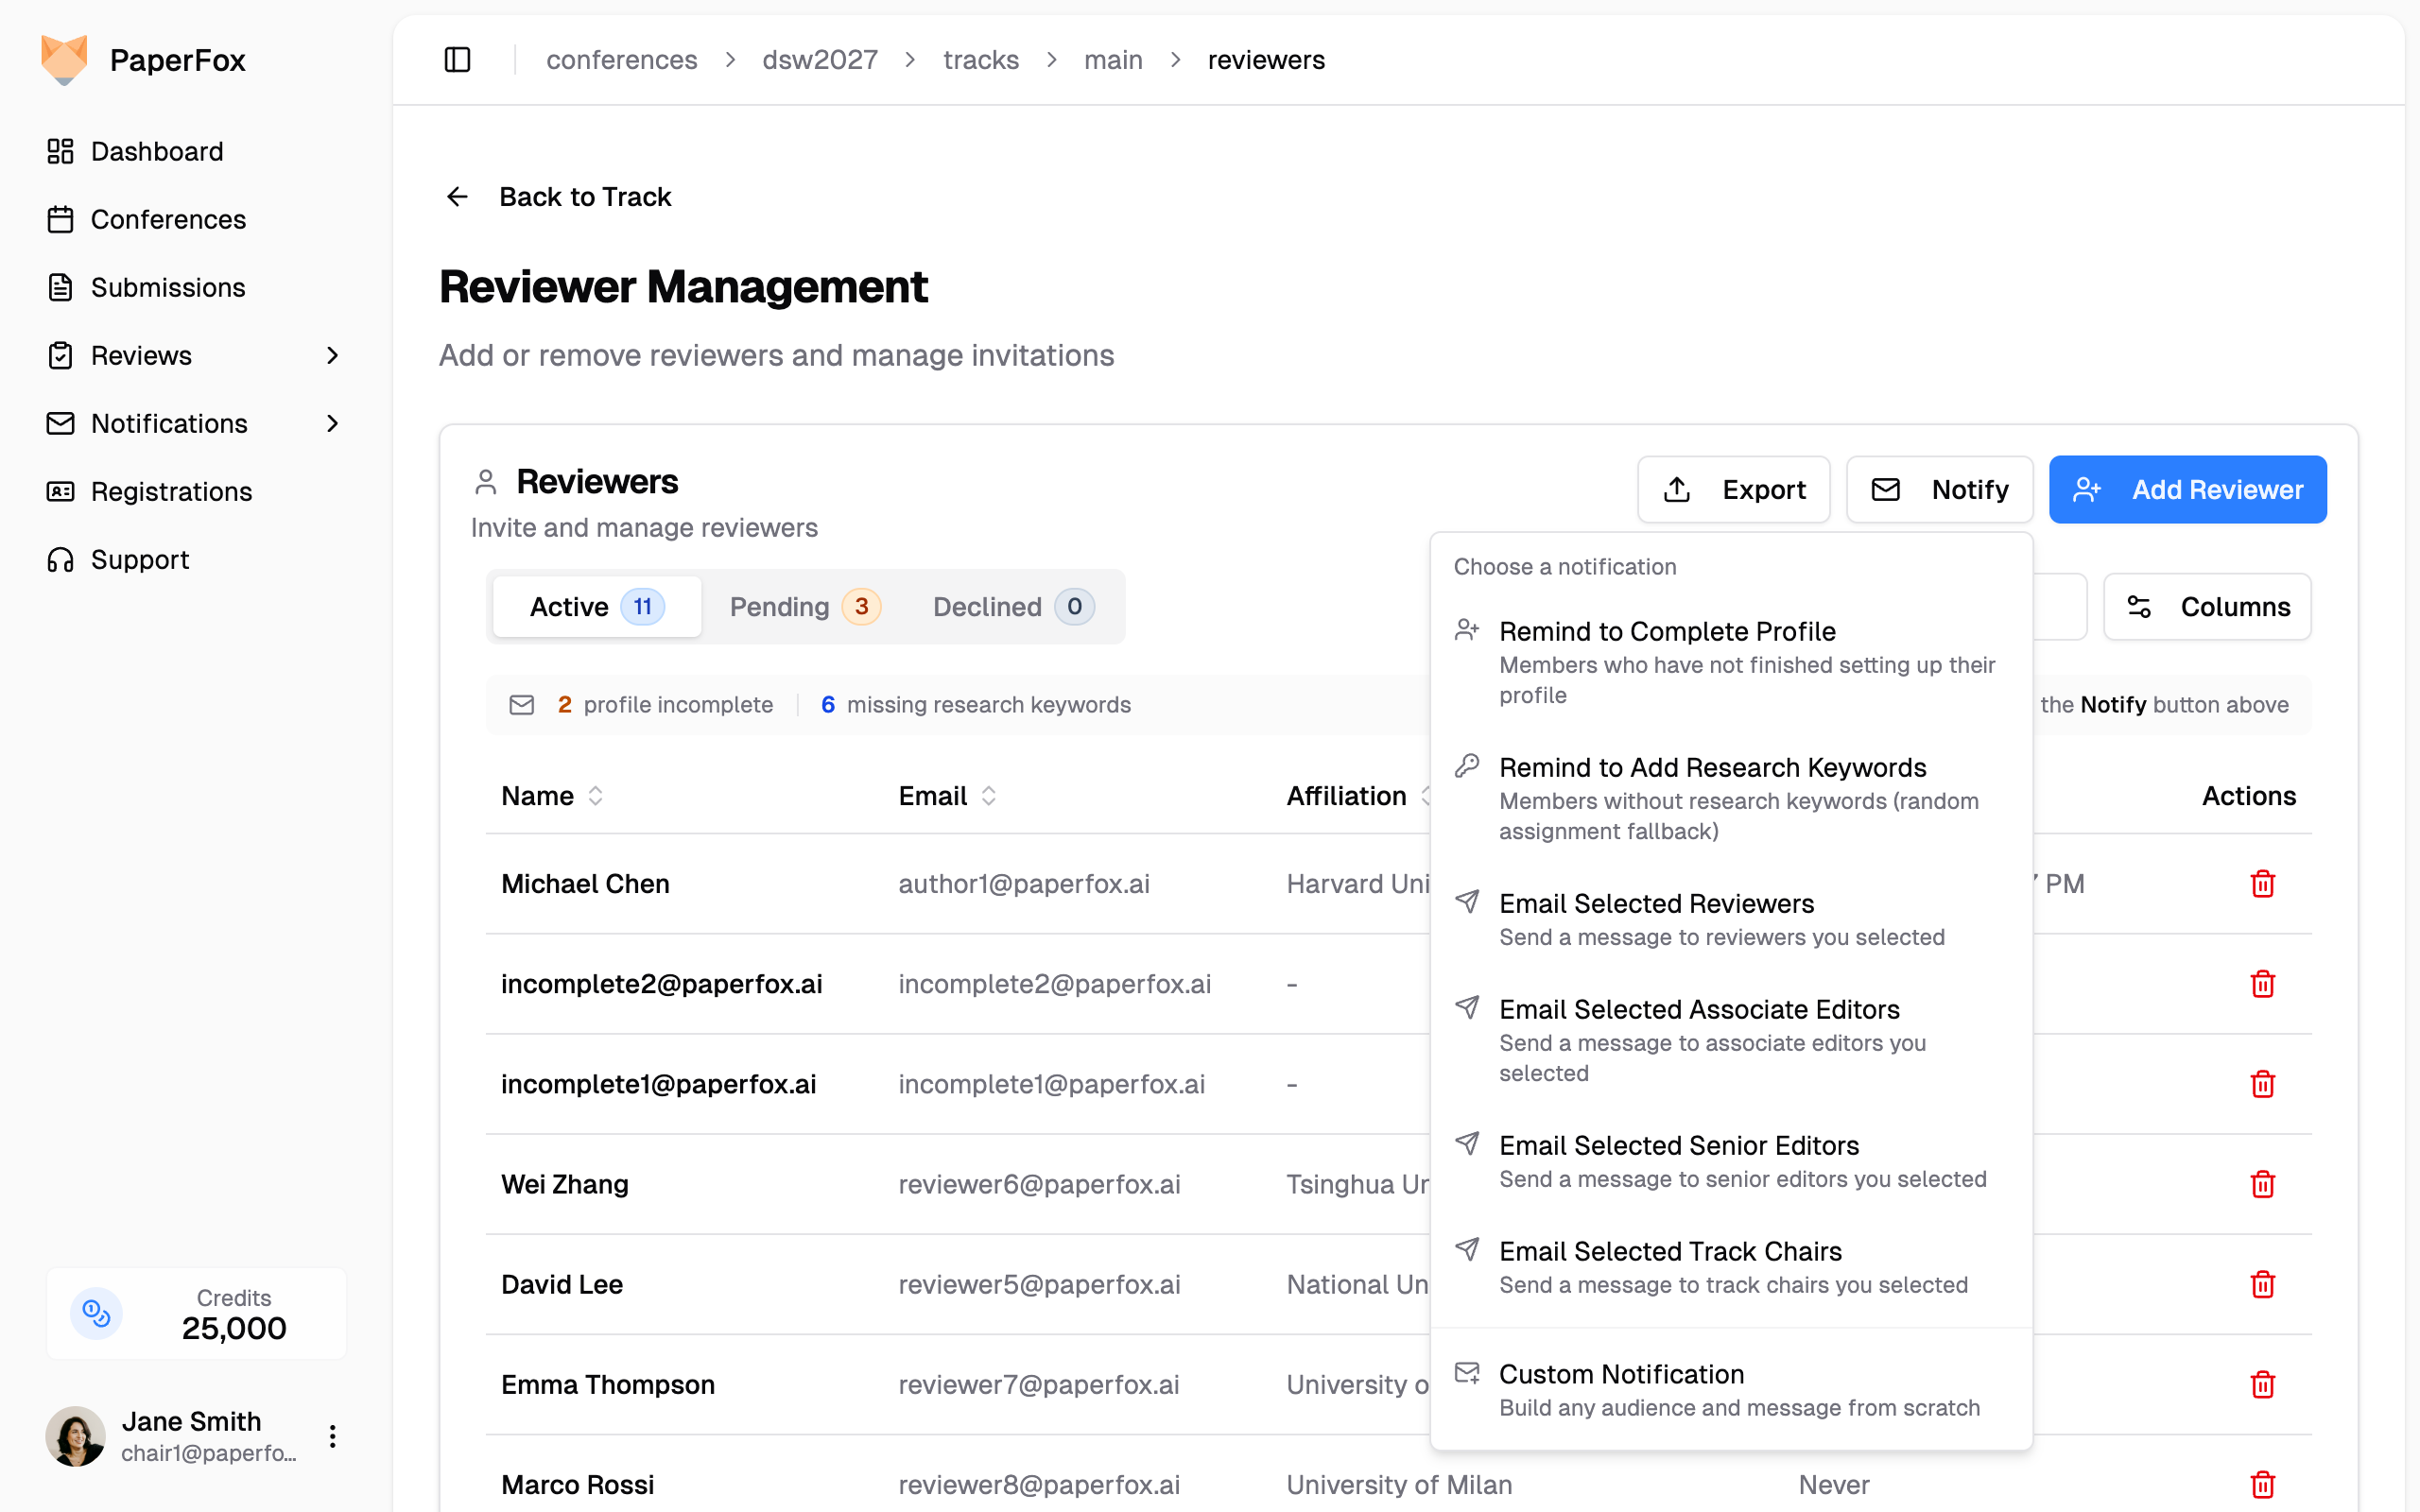
Task: Click the PaperFox fox logo
Action: pos(65,60)
